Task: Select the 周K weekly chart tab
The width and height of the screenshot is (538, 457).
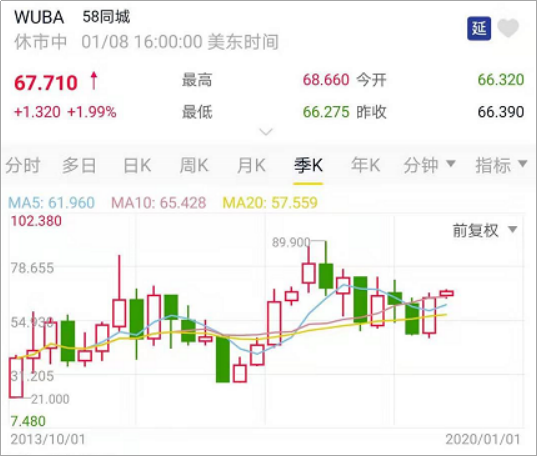Action: [x=194, y=165]
